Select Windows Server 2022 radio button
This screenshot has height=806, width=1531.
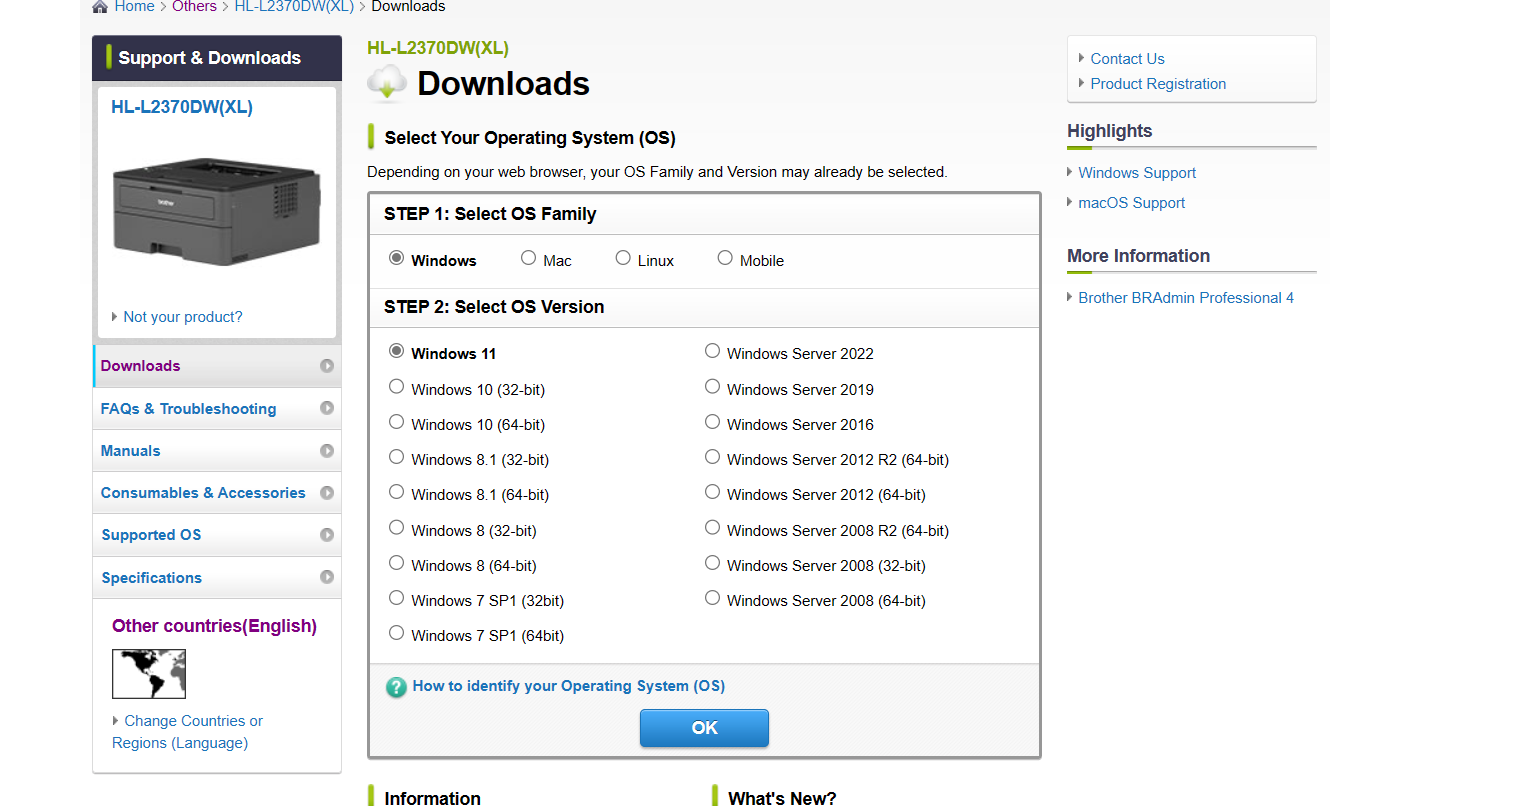pyautogui.click(x=712, y=351)
